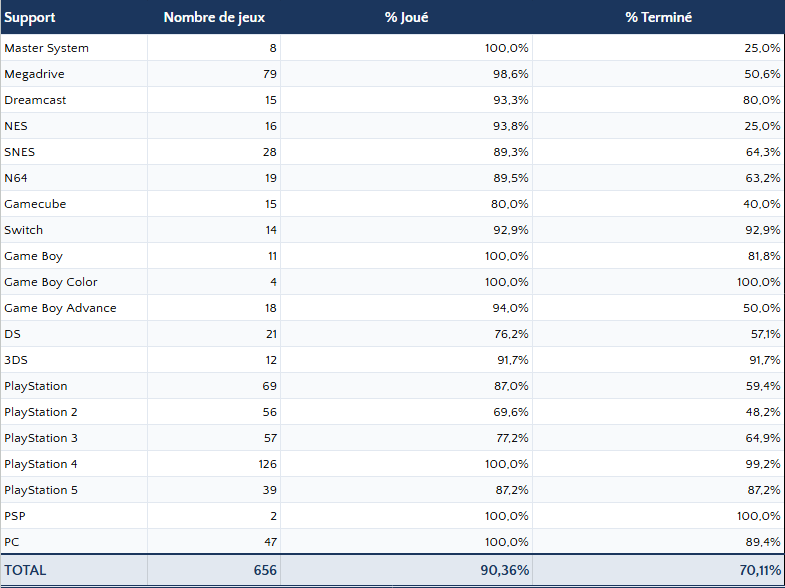Click Megadrive game count 79
This screenshot has height=588, width=785.
click(x=270, y=74)
